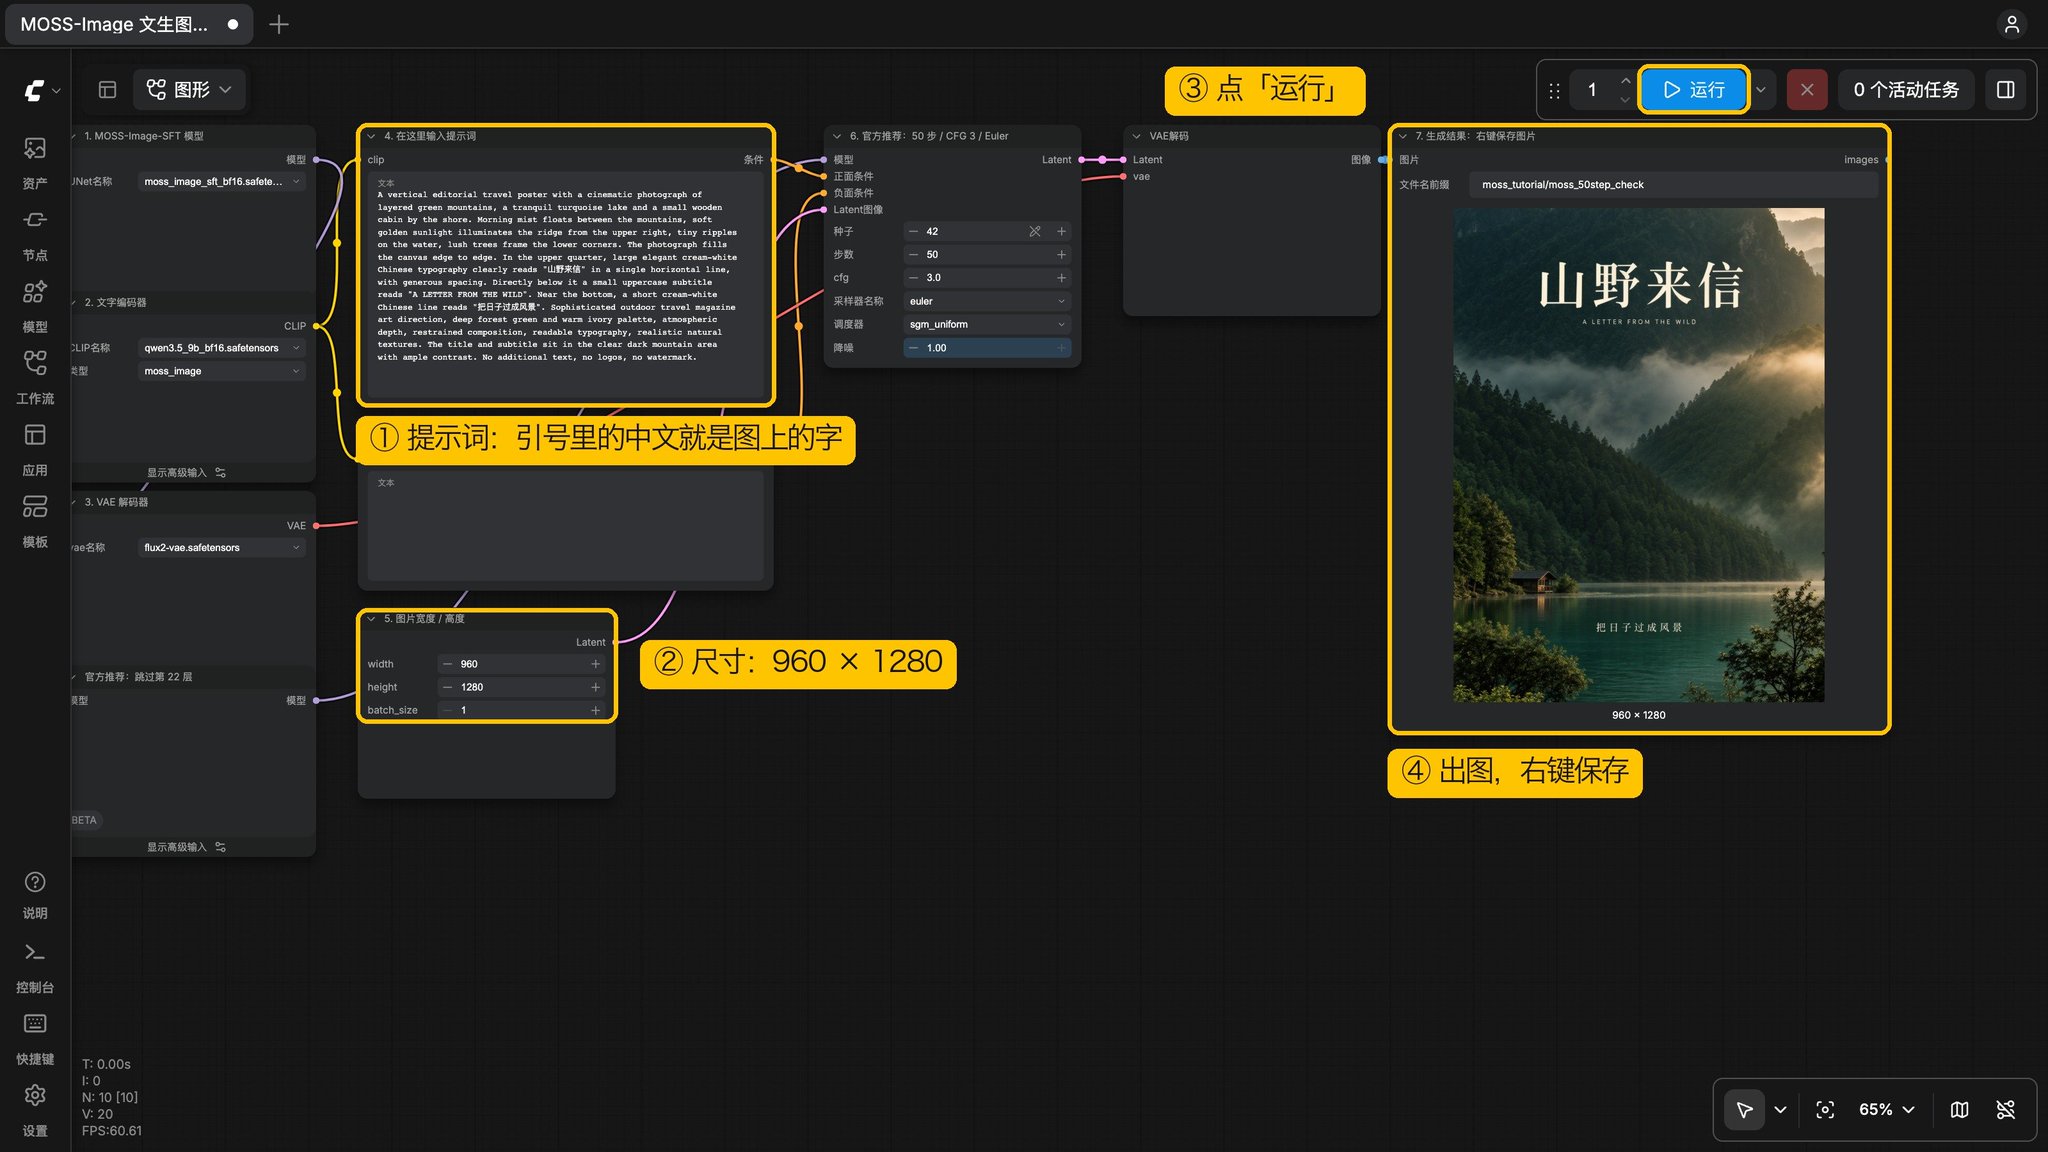2048x1152 pixels.
Task: Click the prompt text area in node 4
Action: [565, 283]
